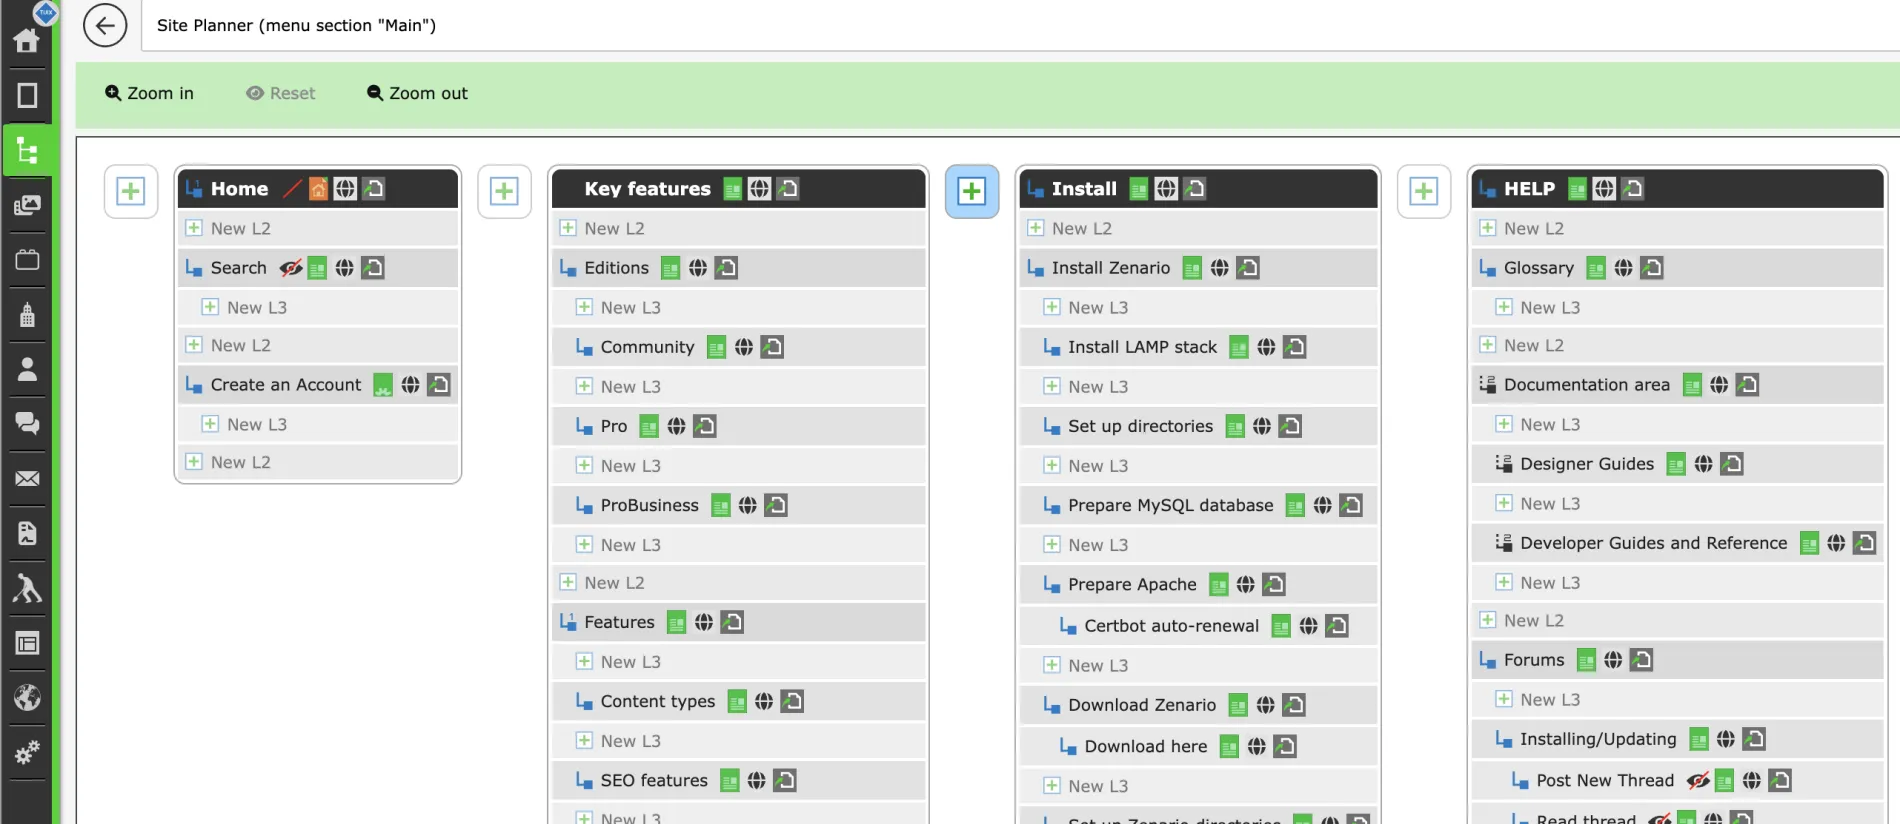Image resolution: width=1900 pixels, height=824 pixels.
Task: Click Zoom in
Action: [149, 93]
